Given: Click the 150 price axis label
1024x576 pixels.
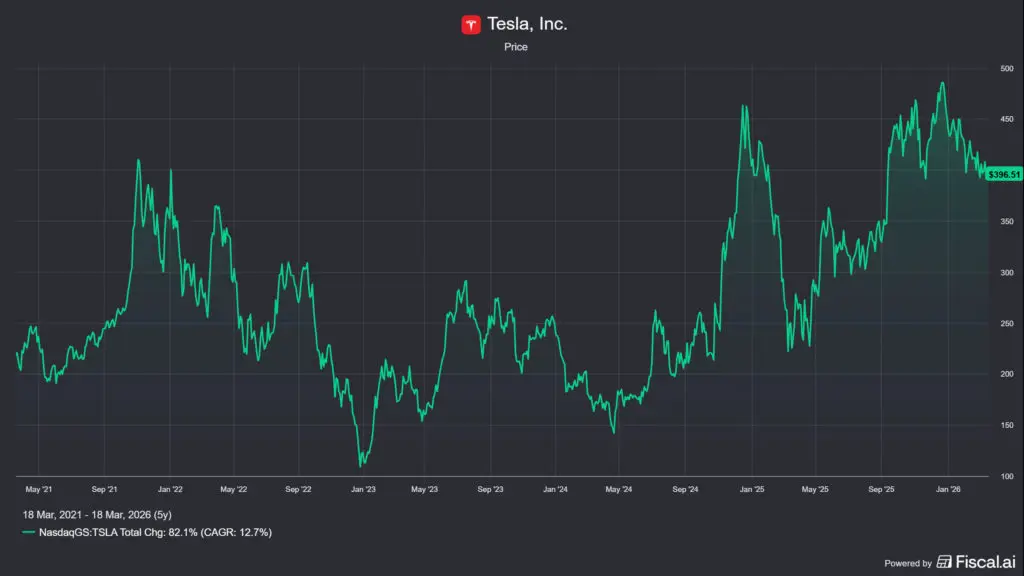Looking at the screenshot, I should 1007,425.
